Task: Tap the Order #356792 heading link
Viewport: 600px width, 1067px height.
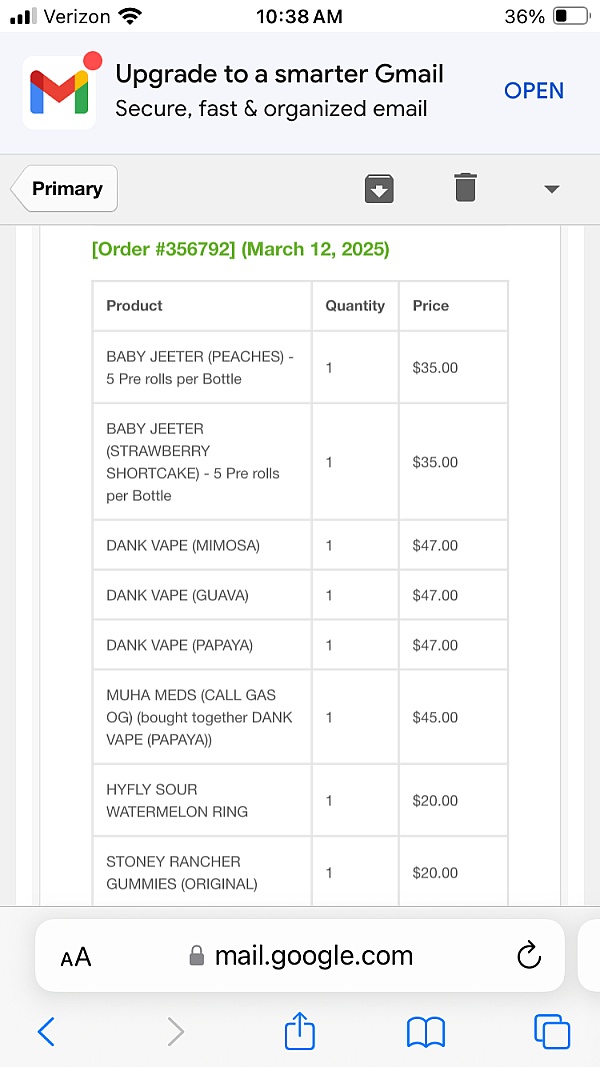Action: (x=240, y=249)
